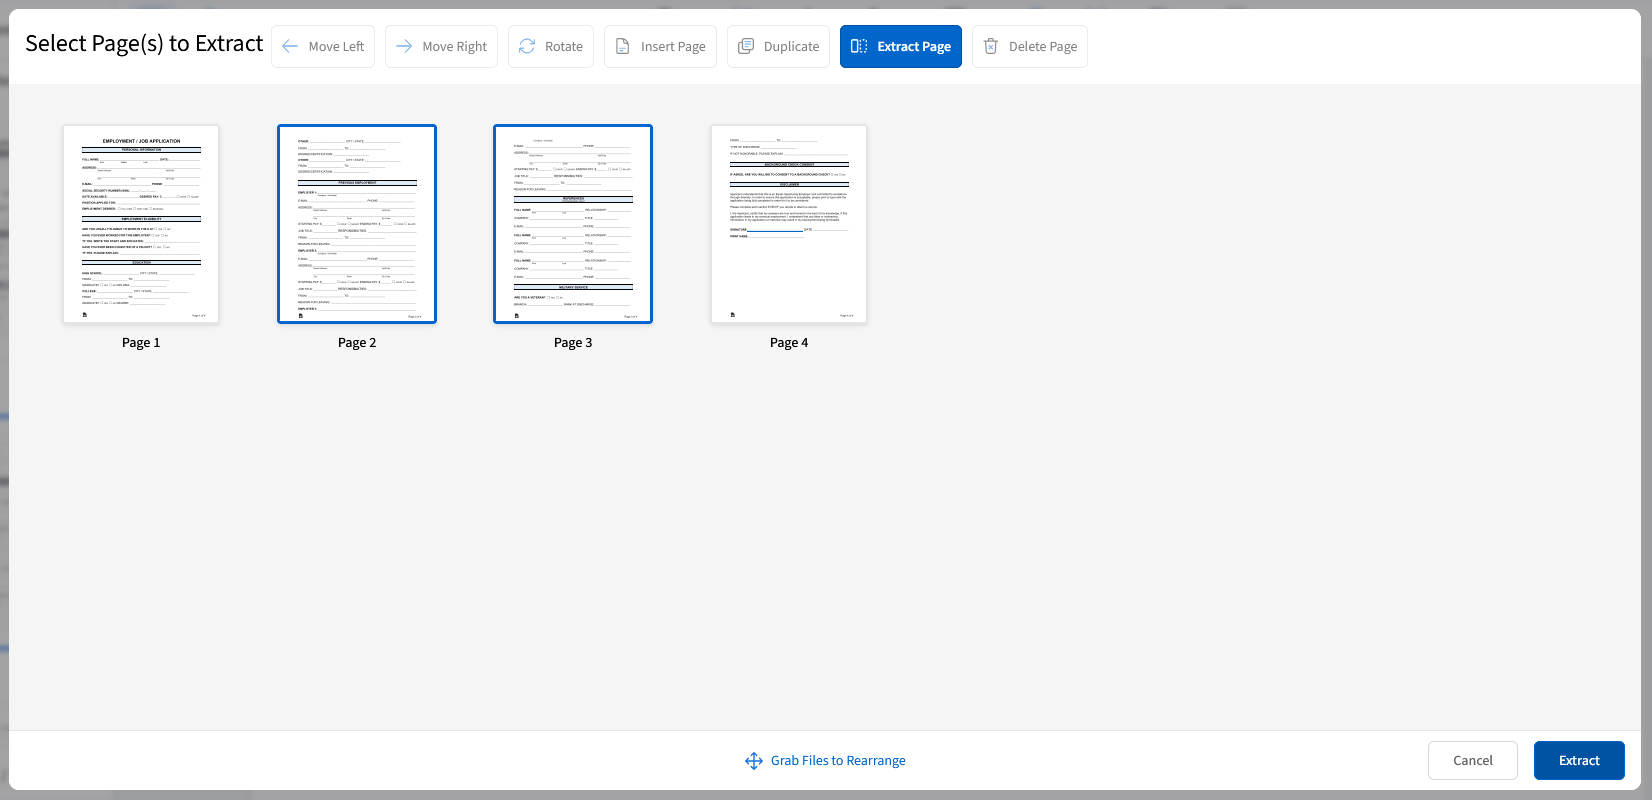Viewport: 1652px width, 800px height.
Task: Click the Insert Page text
Action: click(673, 47)
